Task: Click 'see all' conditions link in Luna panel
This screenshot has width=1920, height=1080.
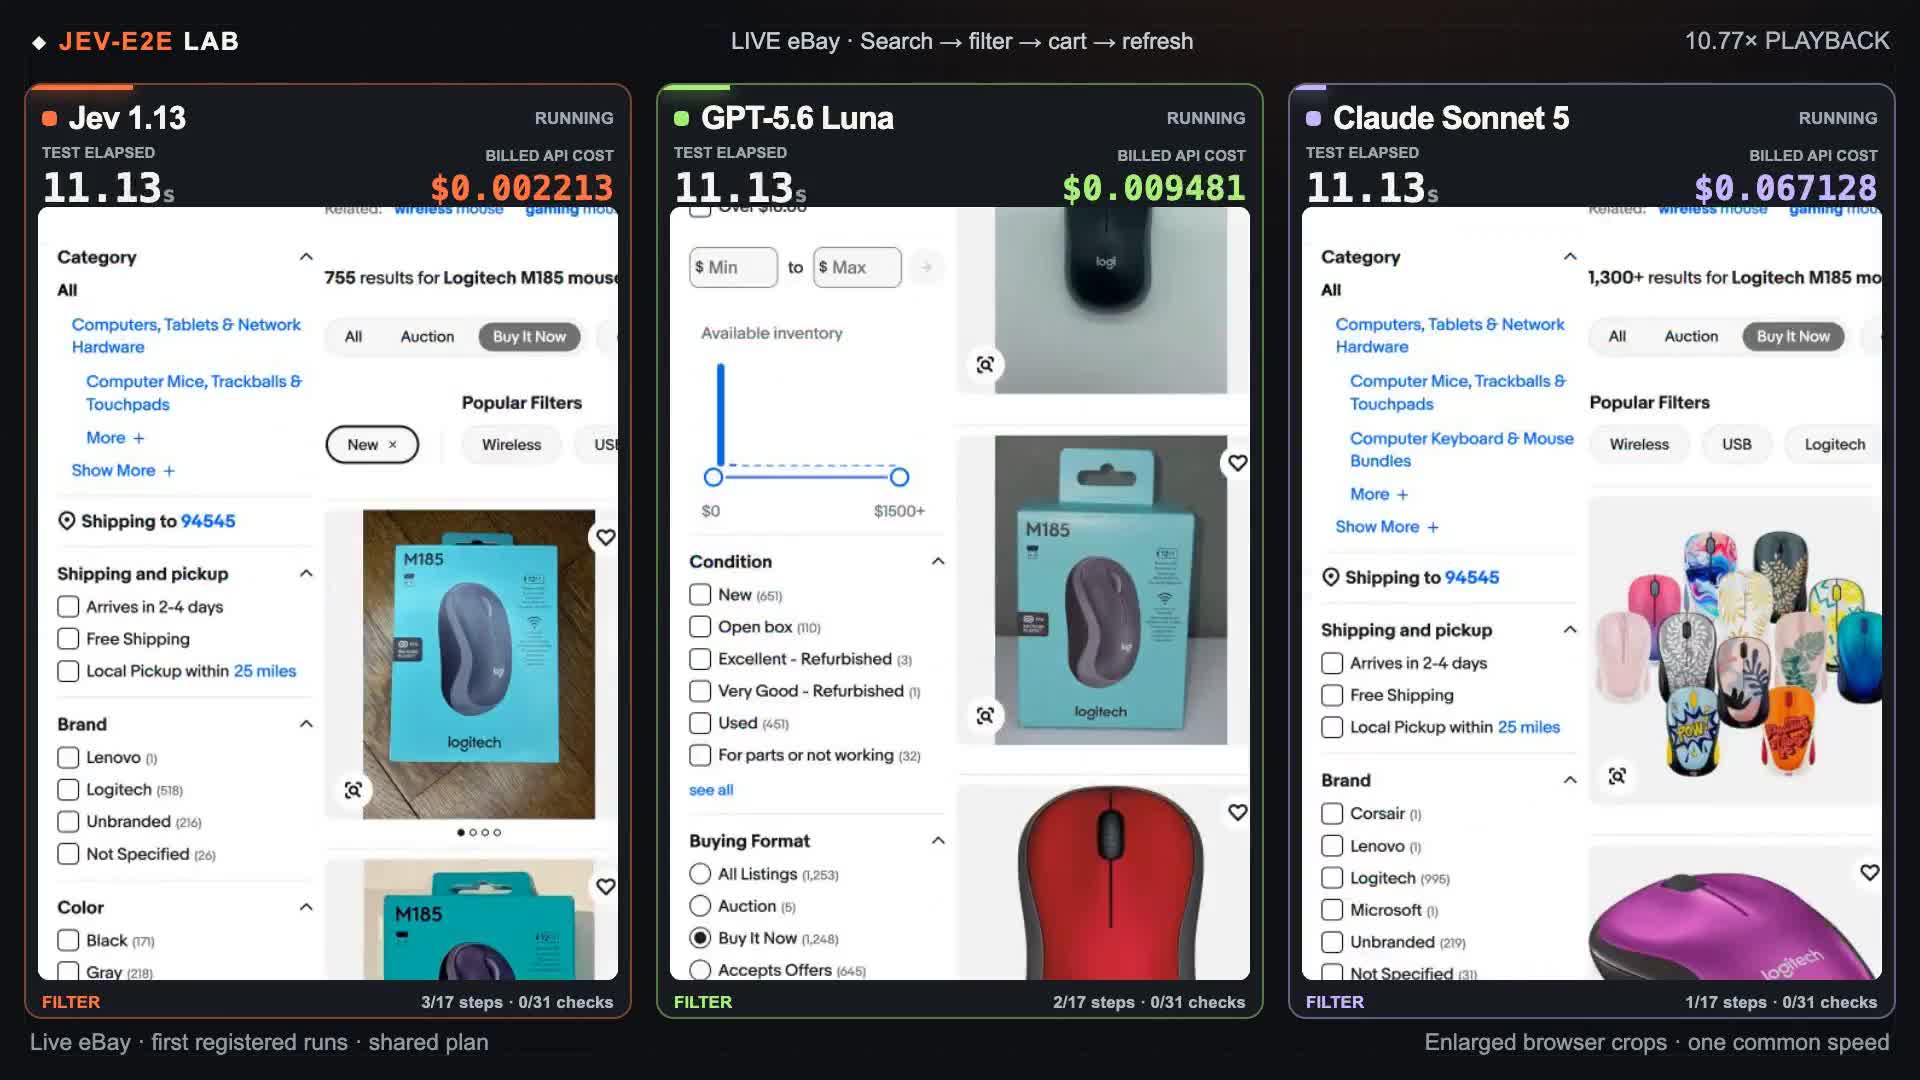Action: click(x=711, y=790)
